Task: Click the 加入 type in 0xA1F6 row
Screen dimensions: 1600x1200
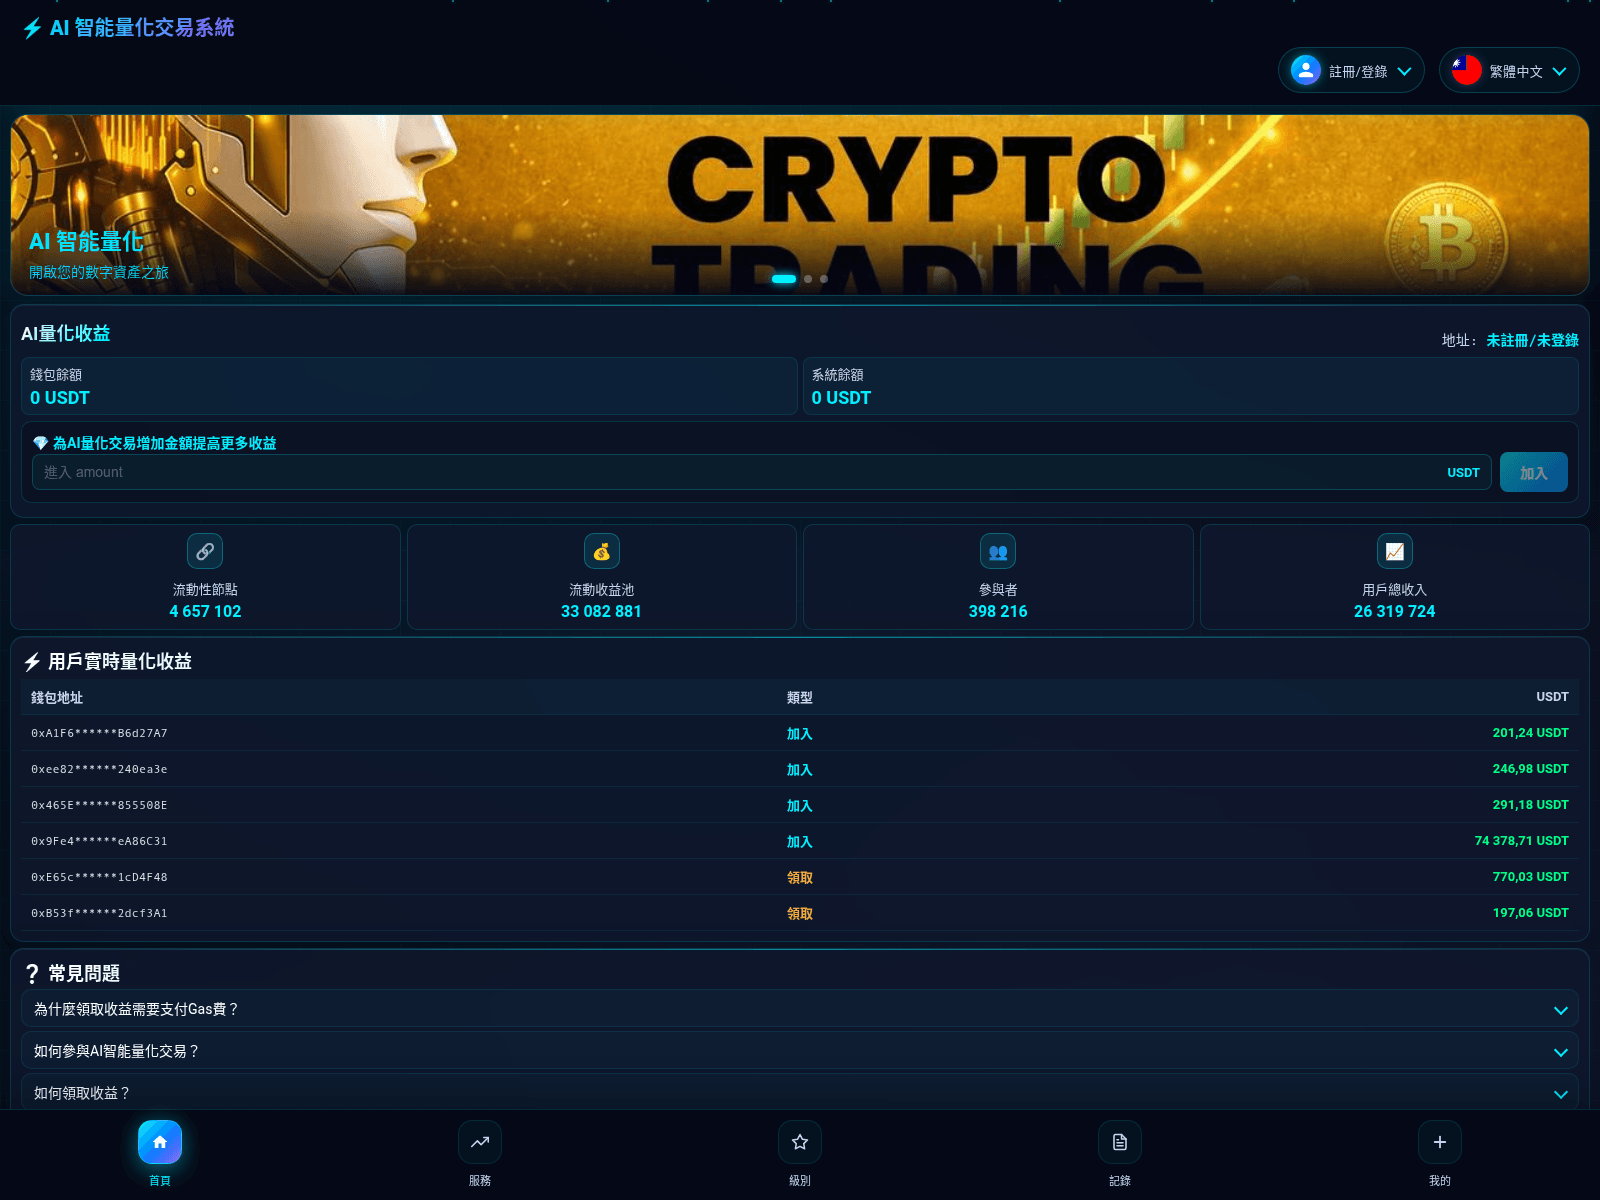Action: [x=800, y=733]
